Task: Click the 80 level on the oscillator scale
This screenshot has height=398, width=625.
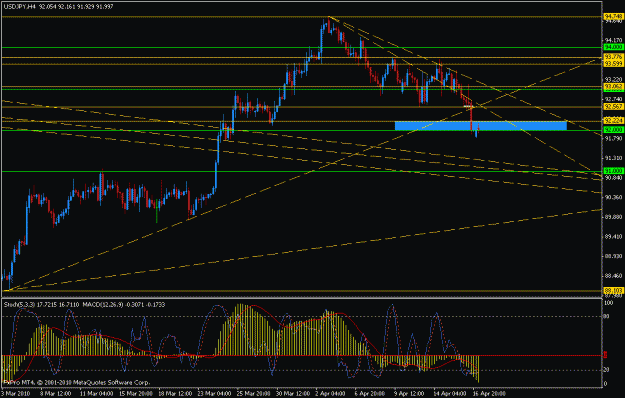Action: [x=607, y=316]
